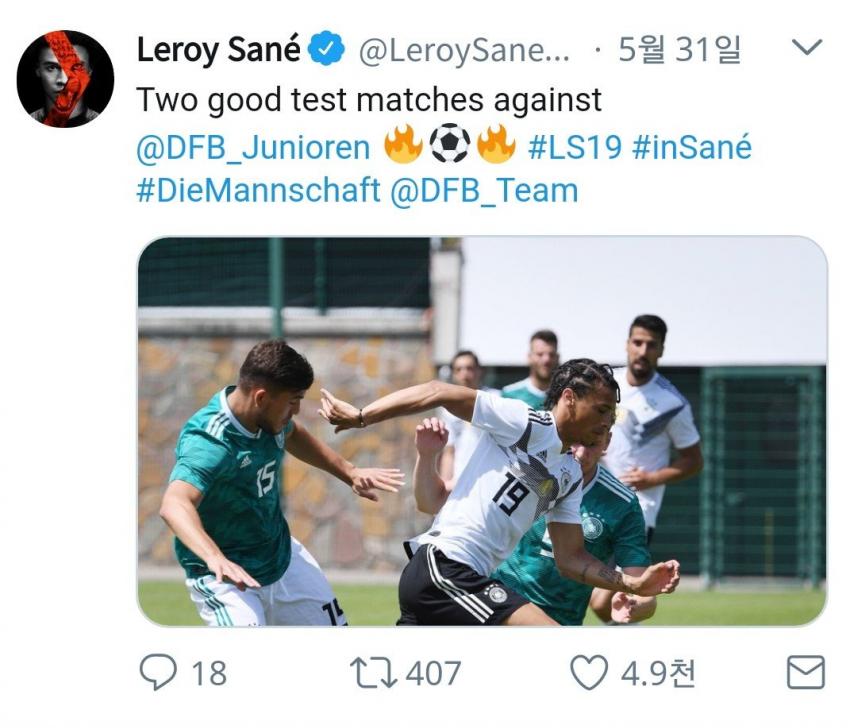Screen dimensions: 850x728
Task: Click the like count 4.9천
Action: 657,673
